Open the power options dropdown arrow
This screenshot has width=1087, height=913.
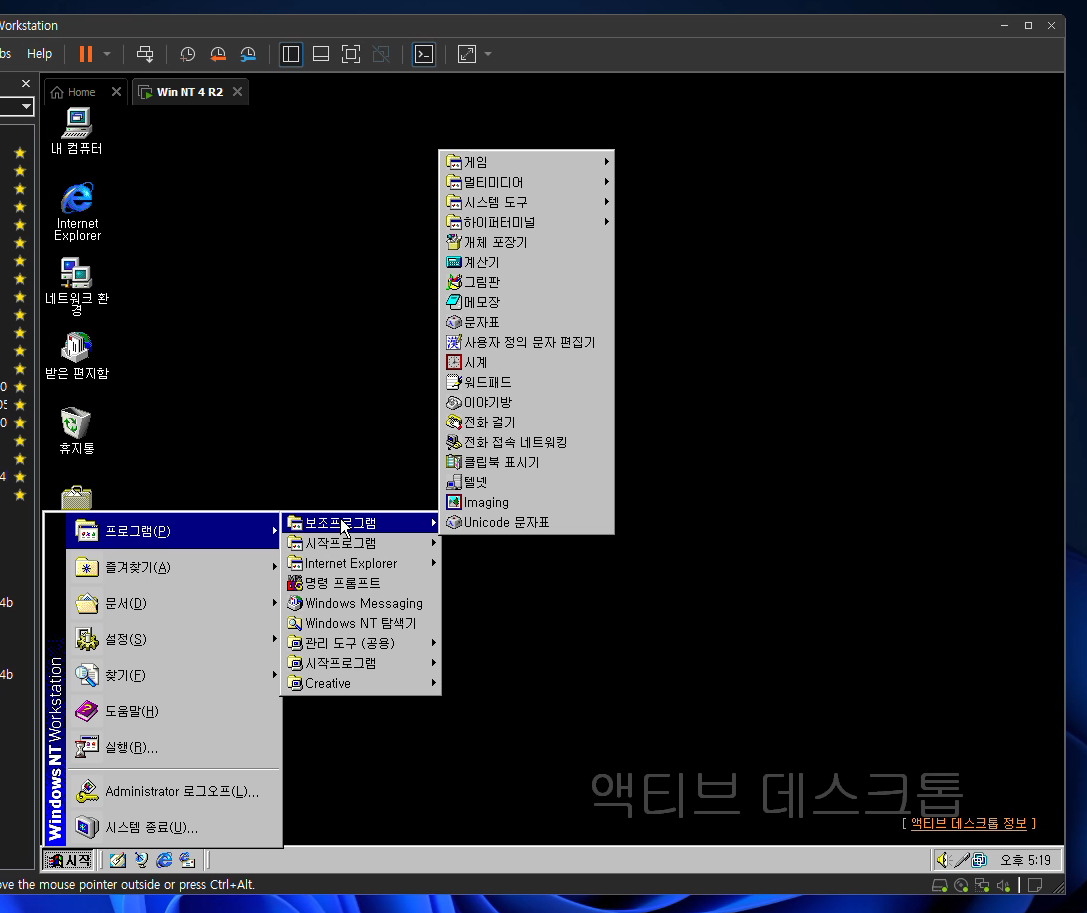coord(107,54)
